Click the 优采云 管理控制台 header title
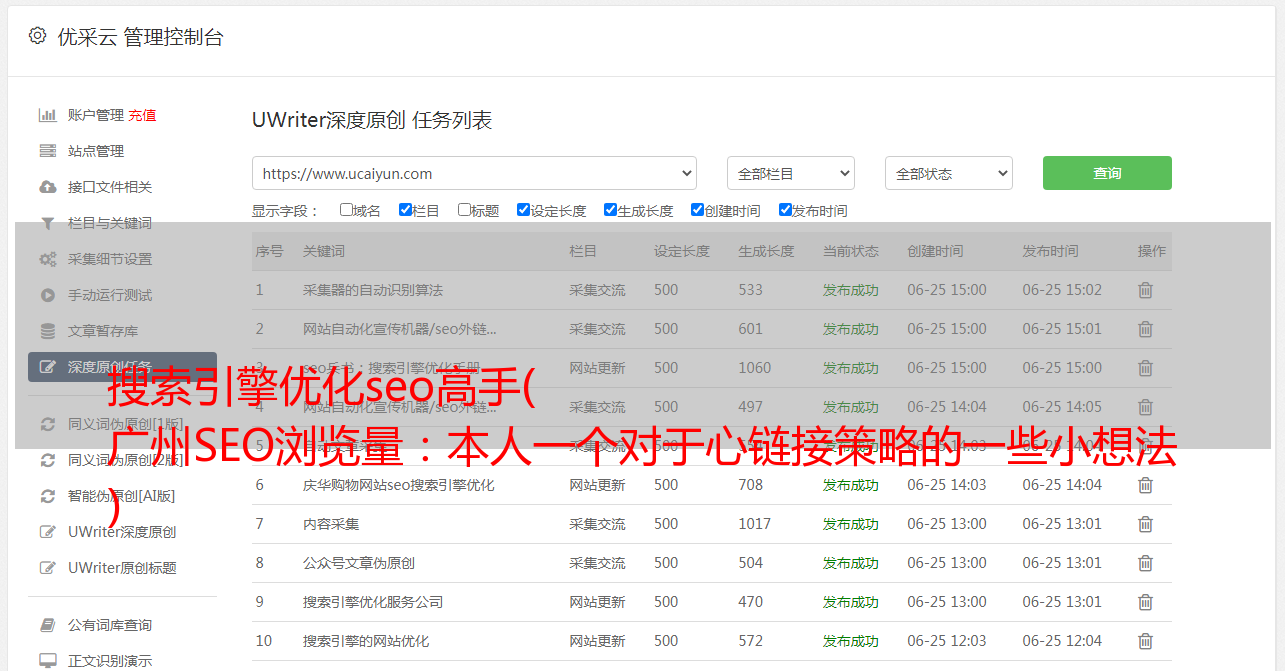 pos(140,37)
